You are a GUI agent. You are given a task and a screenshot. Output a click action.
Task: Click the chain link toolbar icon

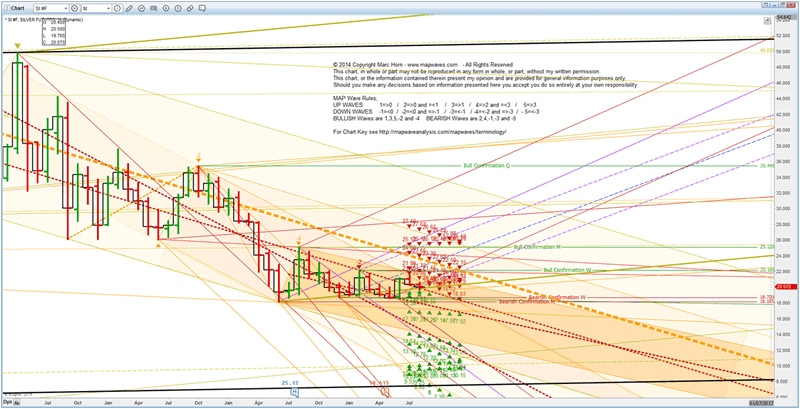[x=190, y=8]
